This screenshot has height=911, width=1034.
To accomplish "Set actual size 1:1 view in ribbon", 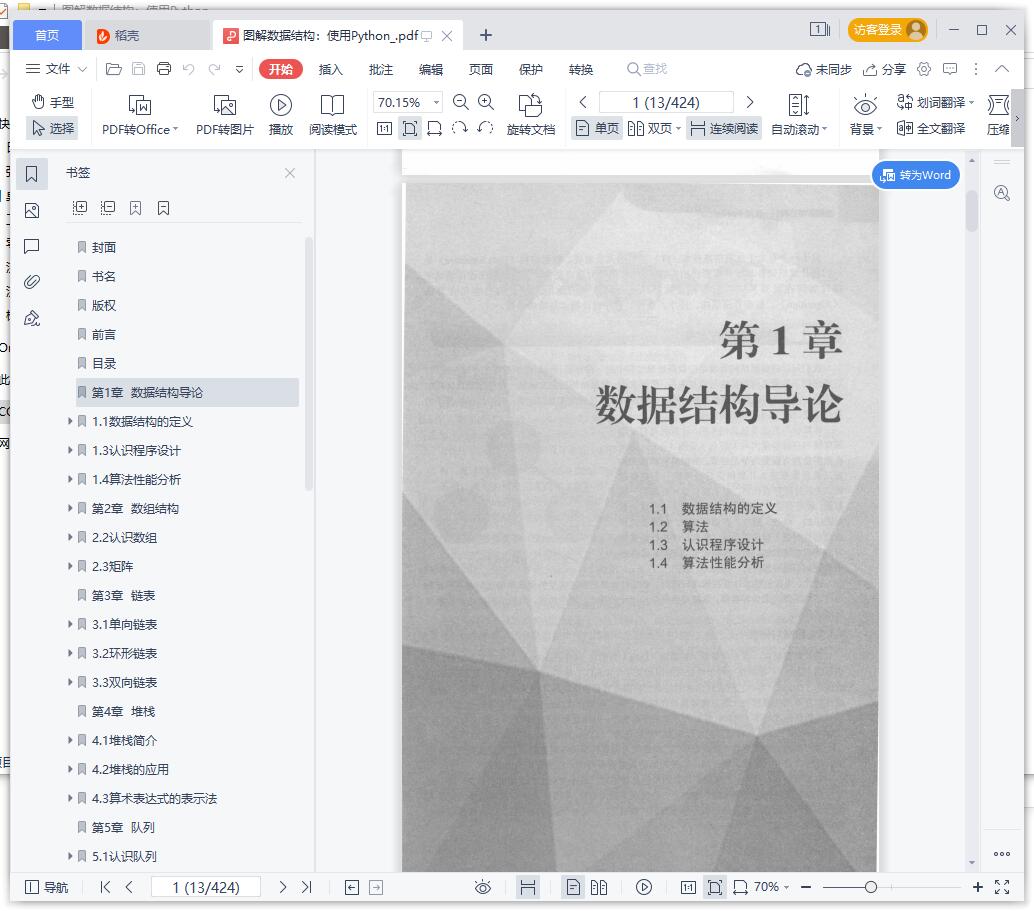I will click(x=384, y=129).
